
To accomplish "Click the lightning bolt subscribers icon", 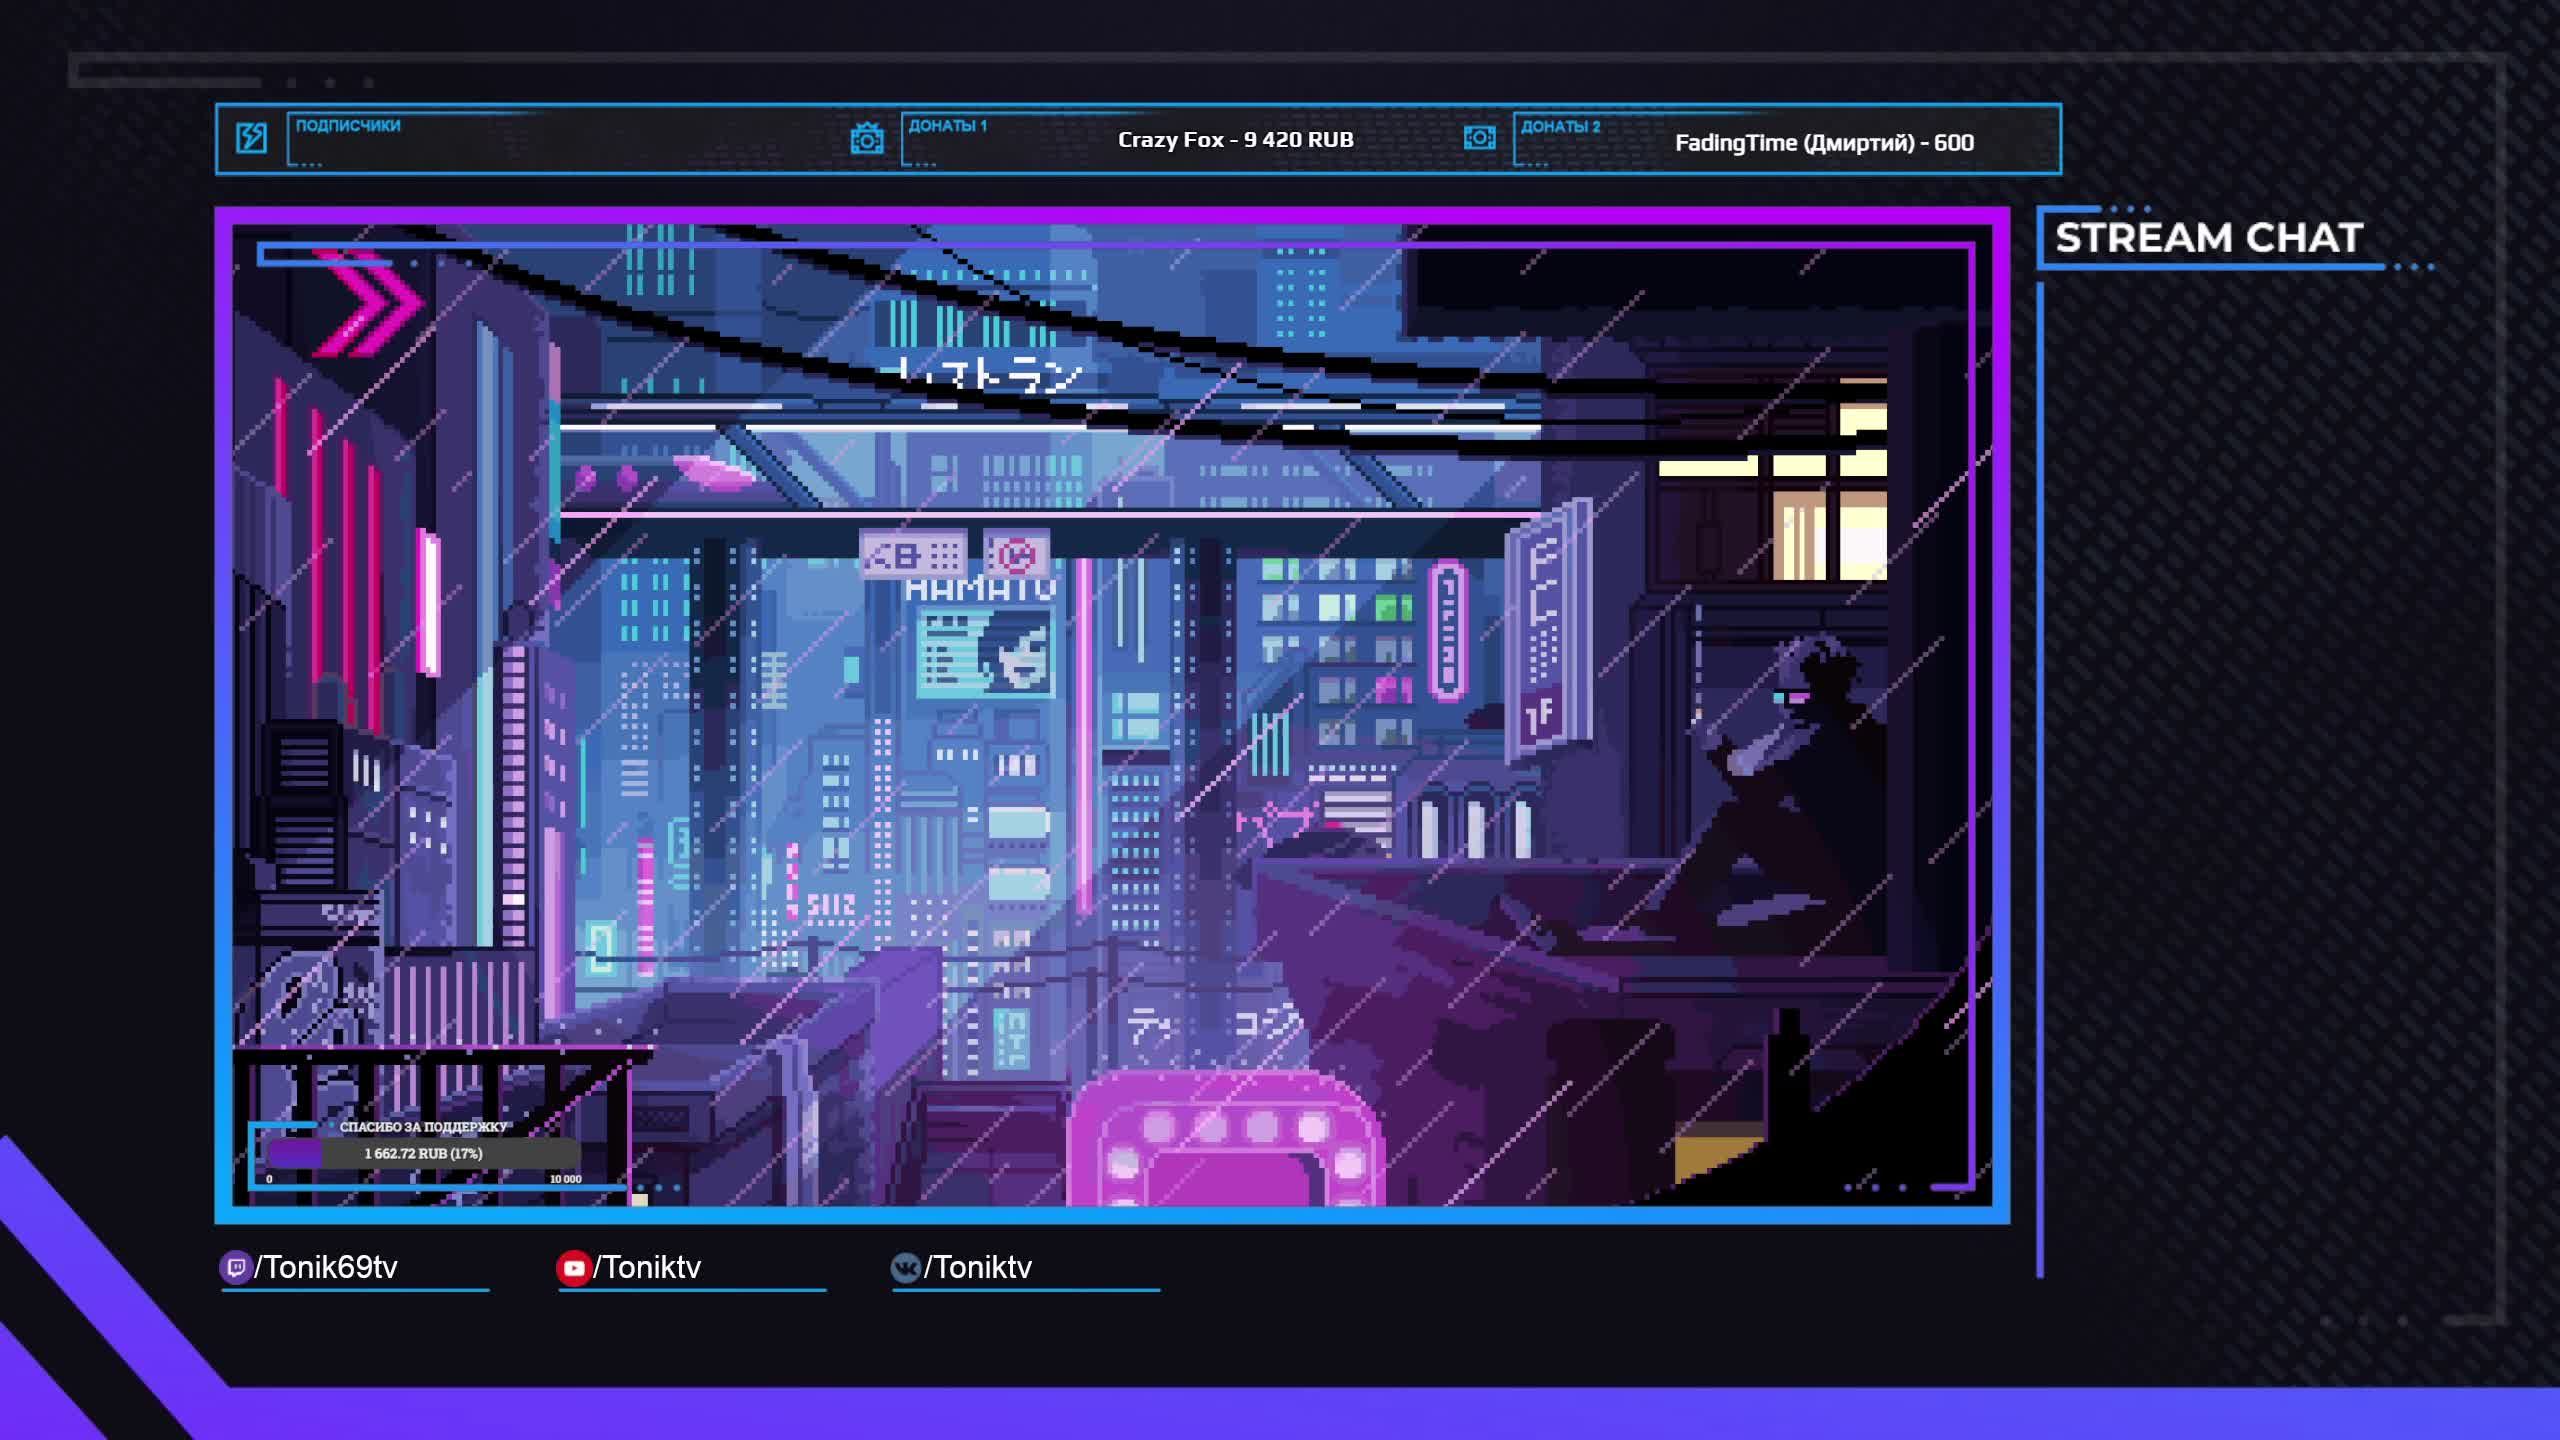I will tap(251, 138).
